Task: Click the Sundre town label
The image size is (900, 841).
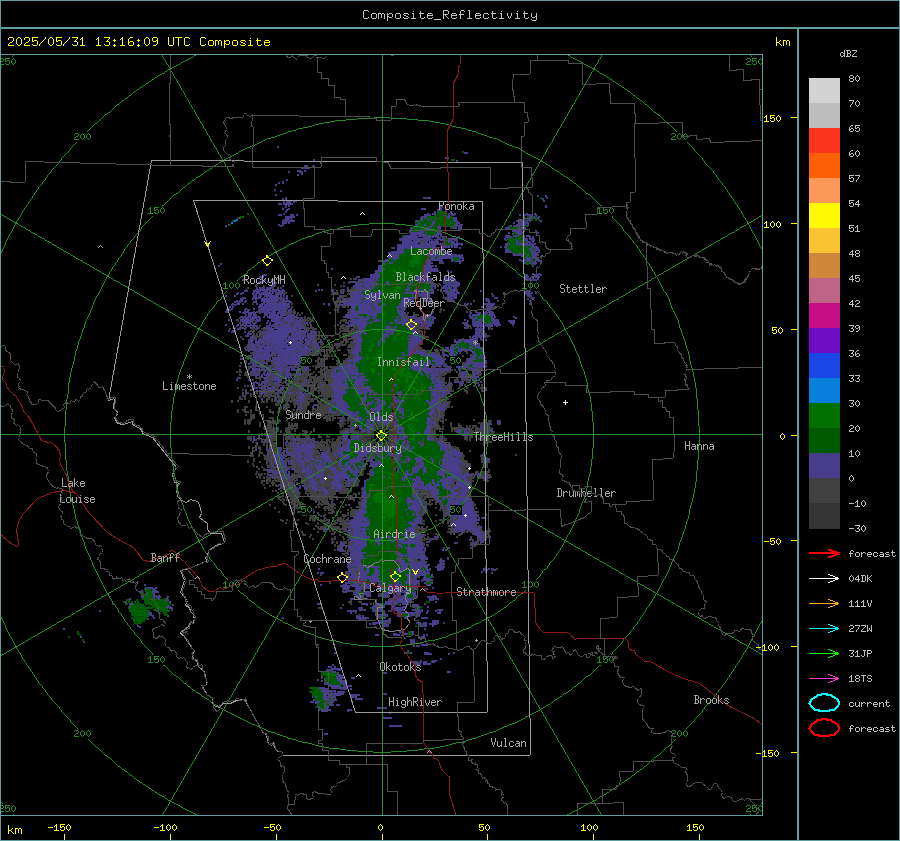Action: pos(303,414)
